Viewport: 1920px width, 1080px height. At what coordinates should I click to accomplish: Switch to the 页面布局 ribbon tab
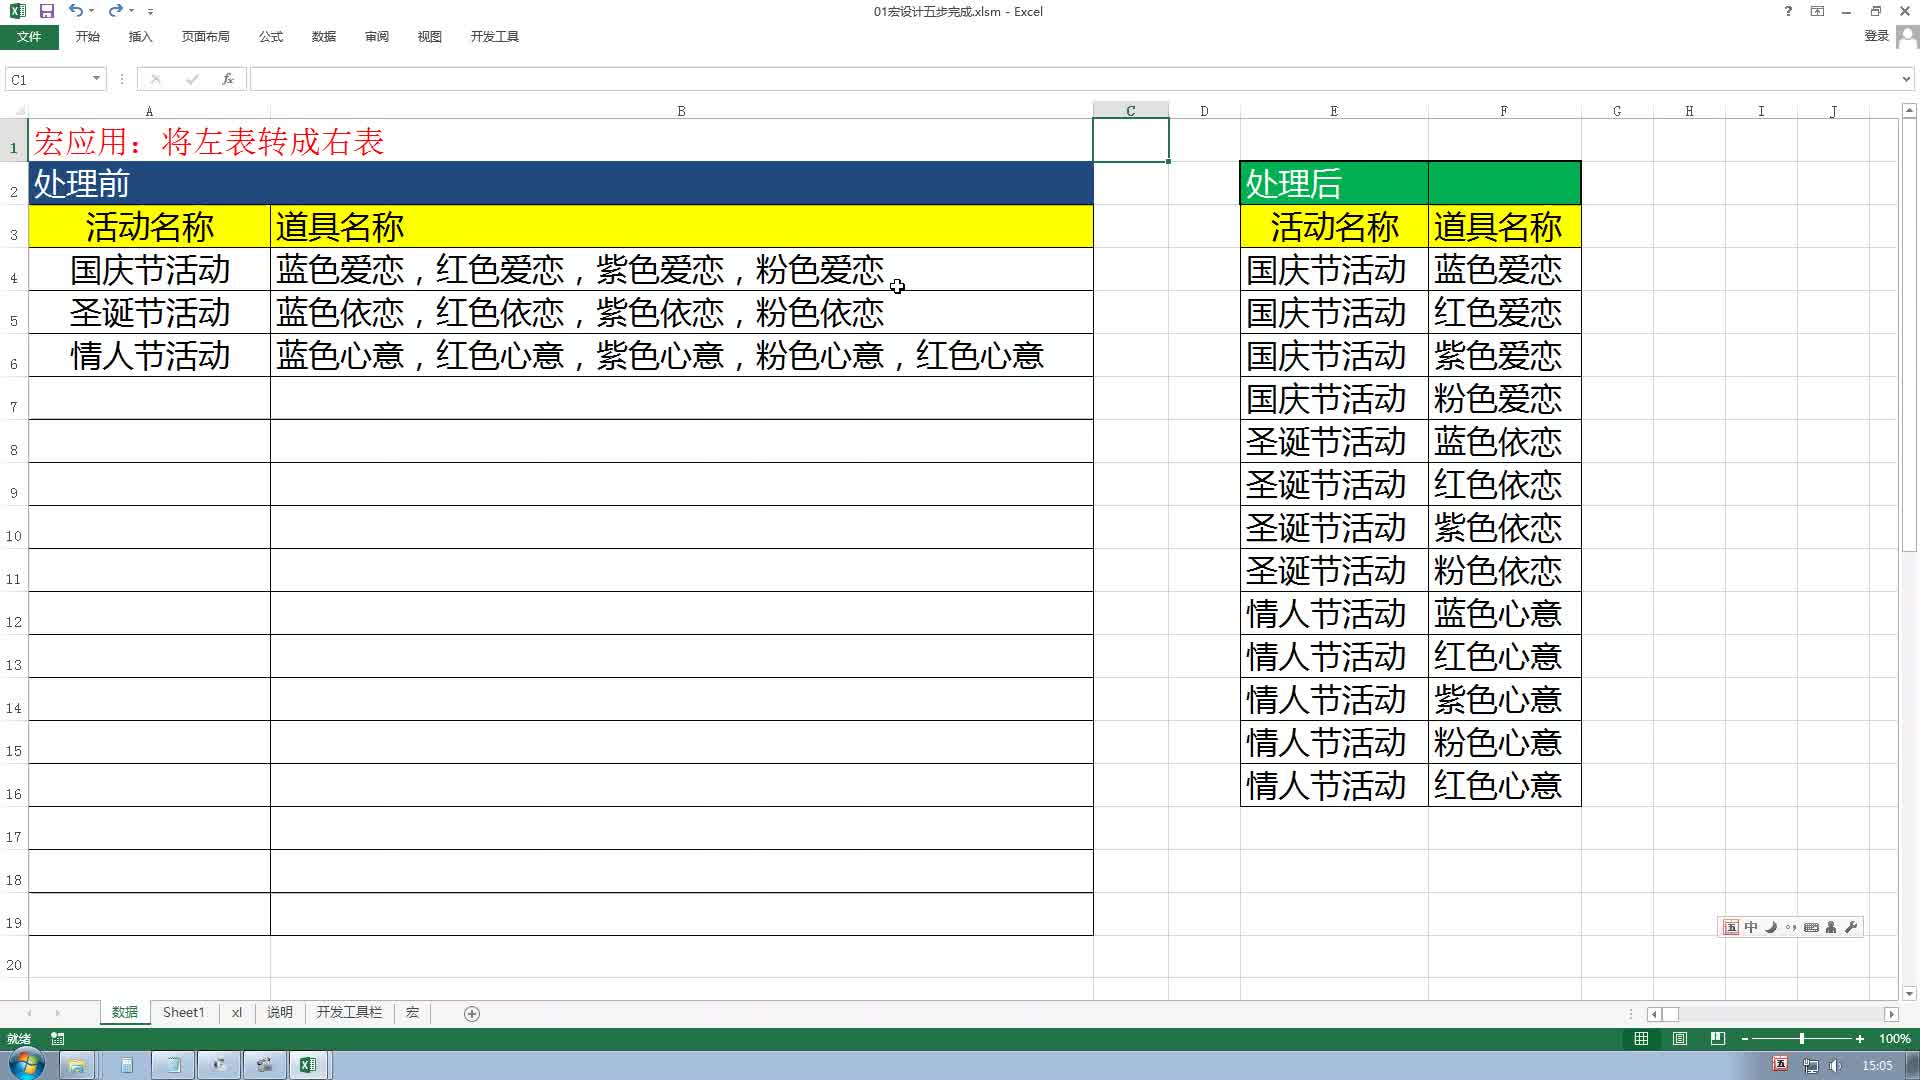[x=206, y=37]
